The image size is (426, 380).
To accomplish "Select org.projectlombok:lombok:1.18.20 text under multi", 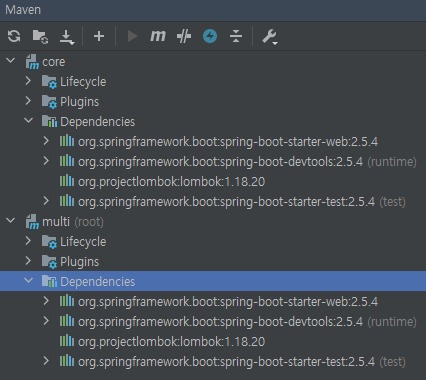I will [x=171, y=342].
